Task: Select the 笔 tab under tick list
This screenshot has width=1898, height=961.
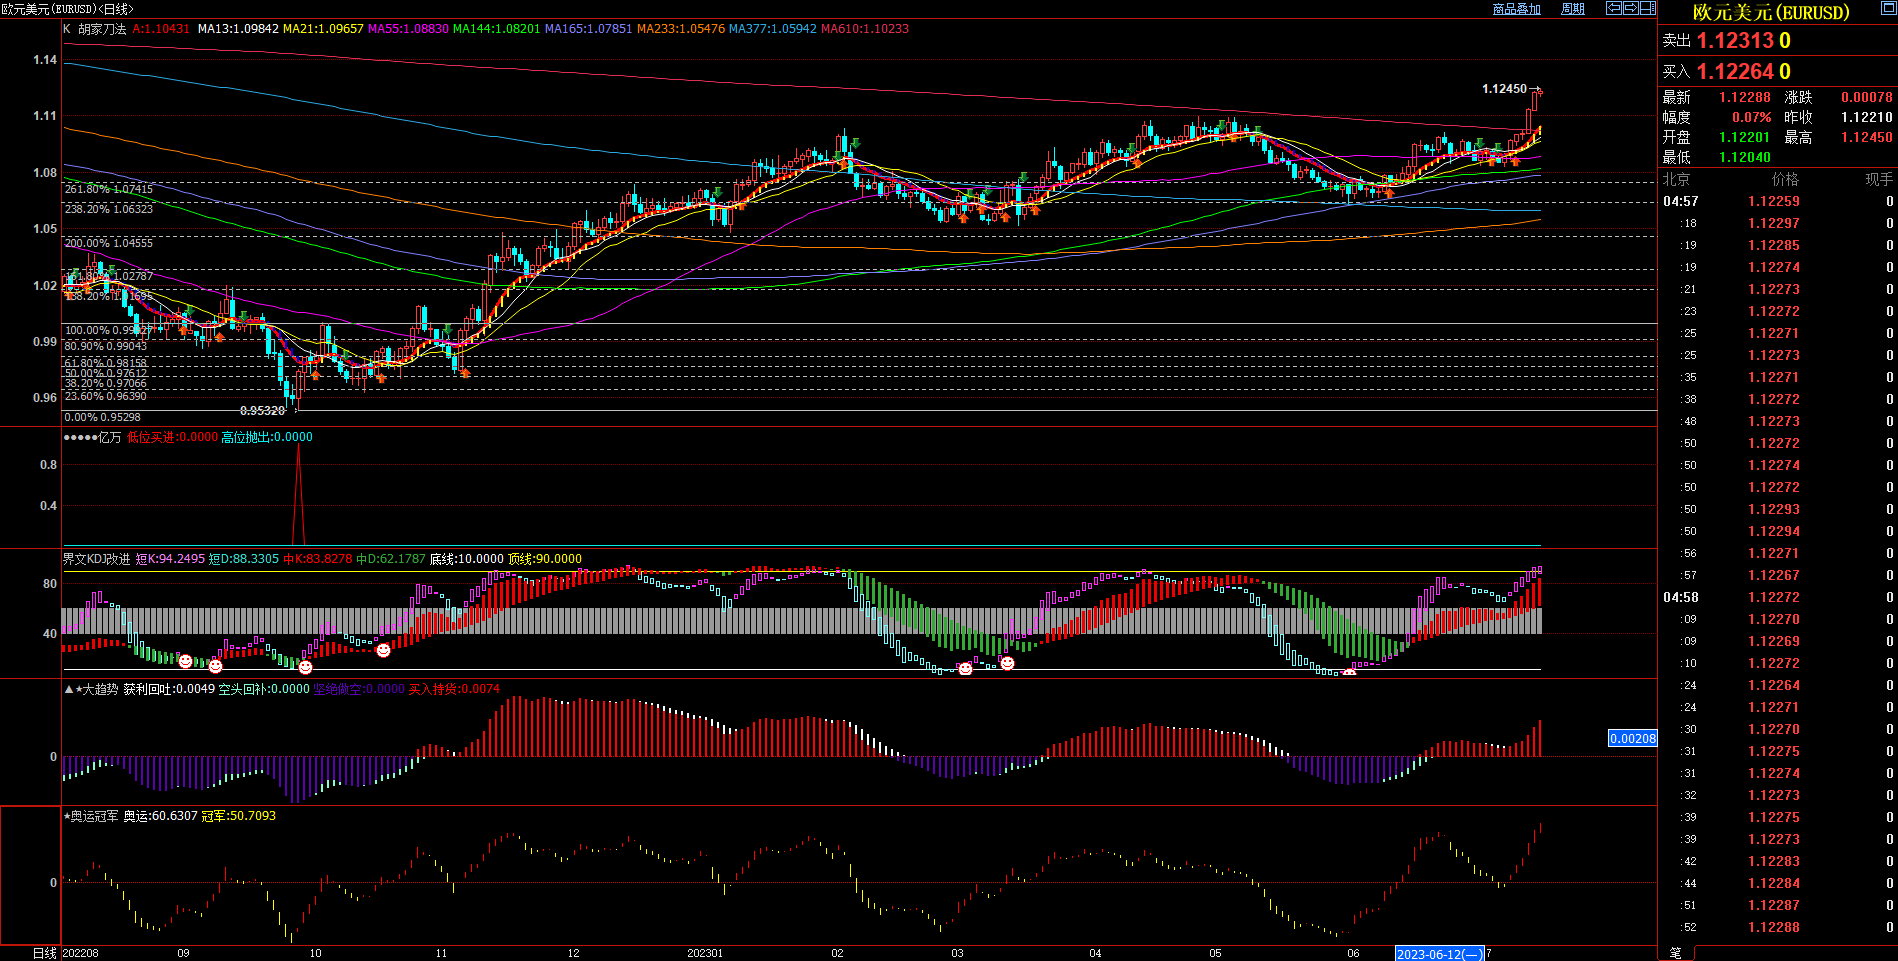Action: (1676, 953)
